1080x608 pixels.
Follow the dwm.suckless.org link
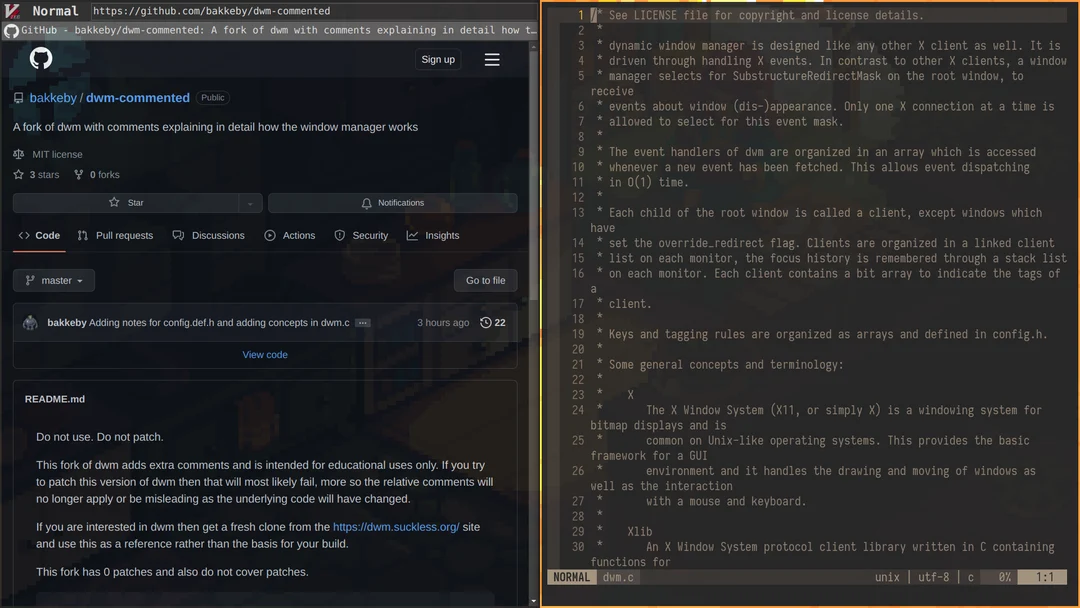[x=394, y=526]
